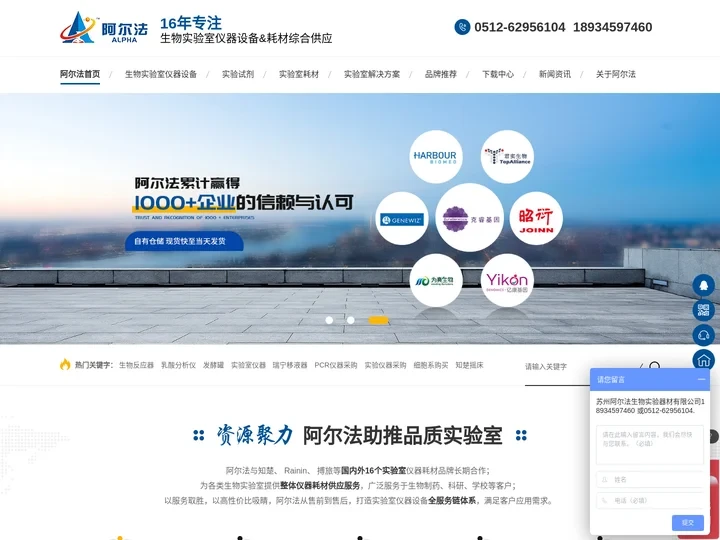The height and width of the screenshot is (540, 720).
Task: Click the phone number 0512-62956104 in header
Action: click(x=520, y=27)
